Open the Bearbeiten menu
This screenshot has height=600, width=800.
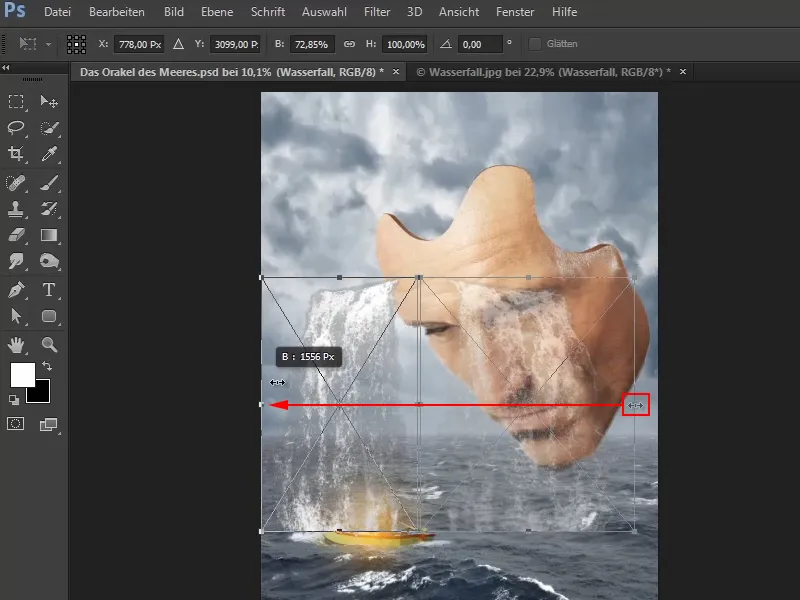click(x=117, y=12)
